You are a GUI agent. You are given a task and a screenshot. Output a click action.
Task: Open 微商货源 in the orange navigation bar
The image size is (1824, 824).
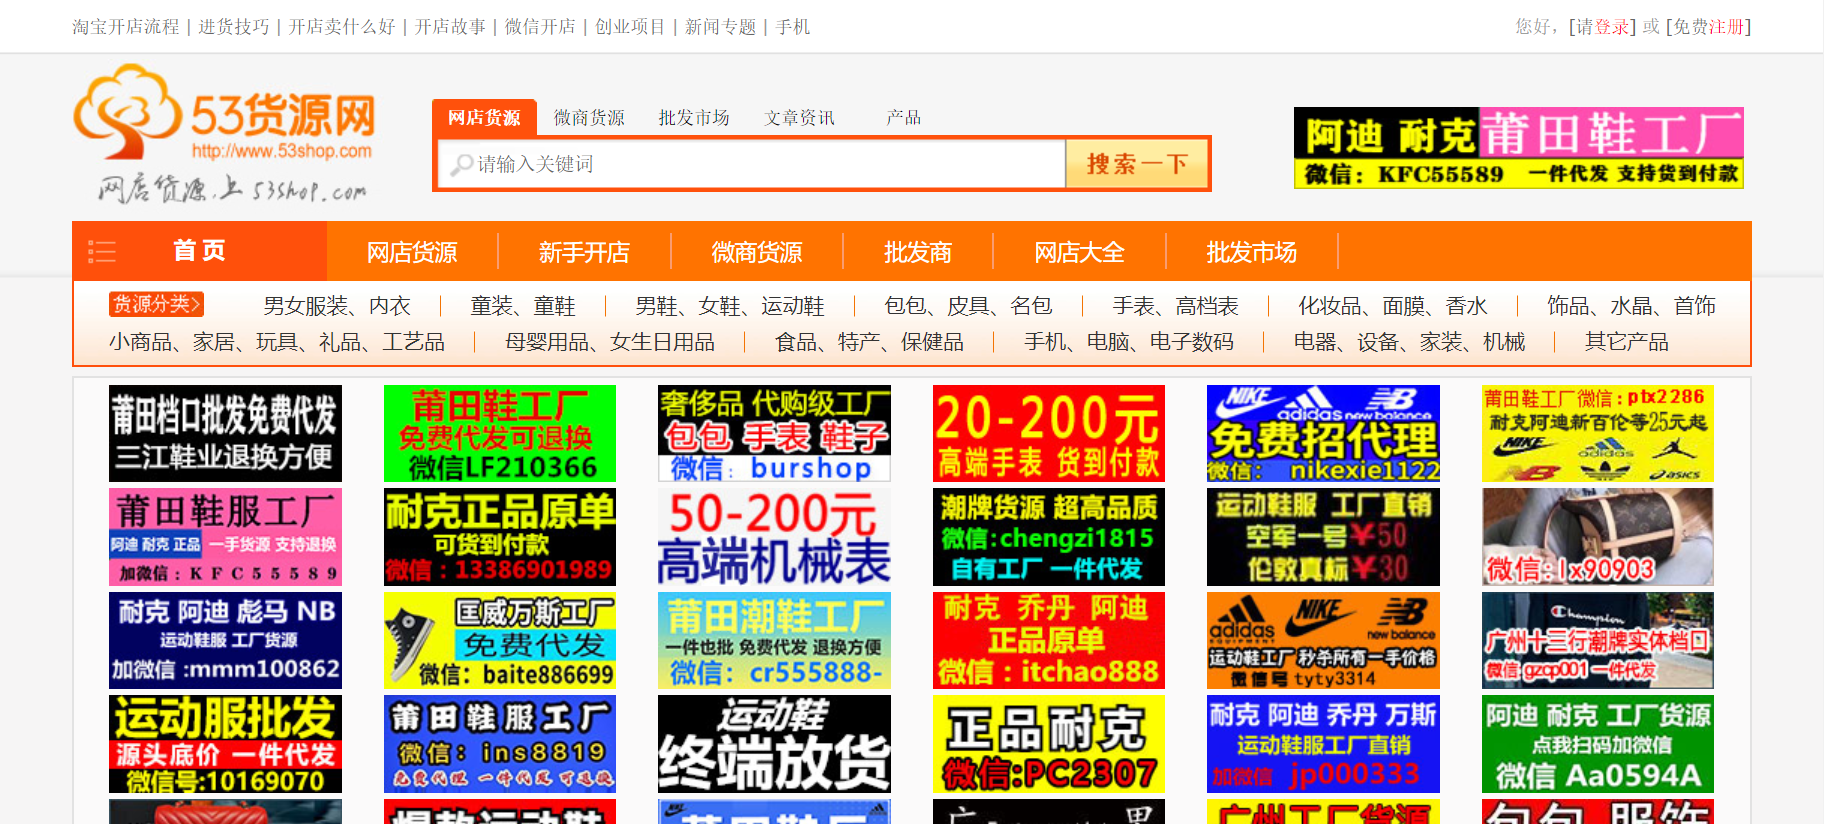(x=757, y=252)
